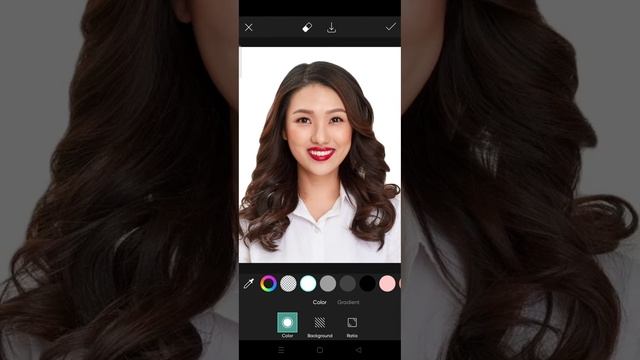Select the pink color swatch
The width and height of the screenshot is (640, 360).
[387, 283]
